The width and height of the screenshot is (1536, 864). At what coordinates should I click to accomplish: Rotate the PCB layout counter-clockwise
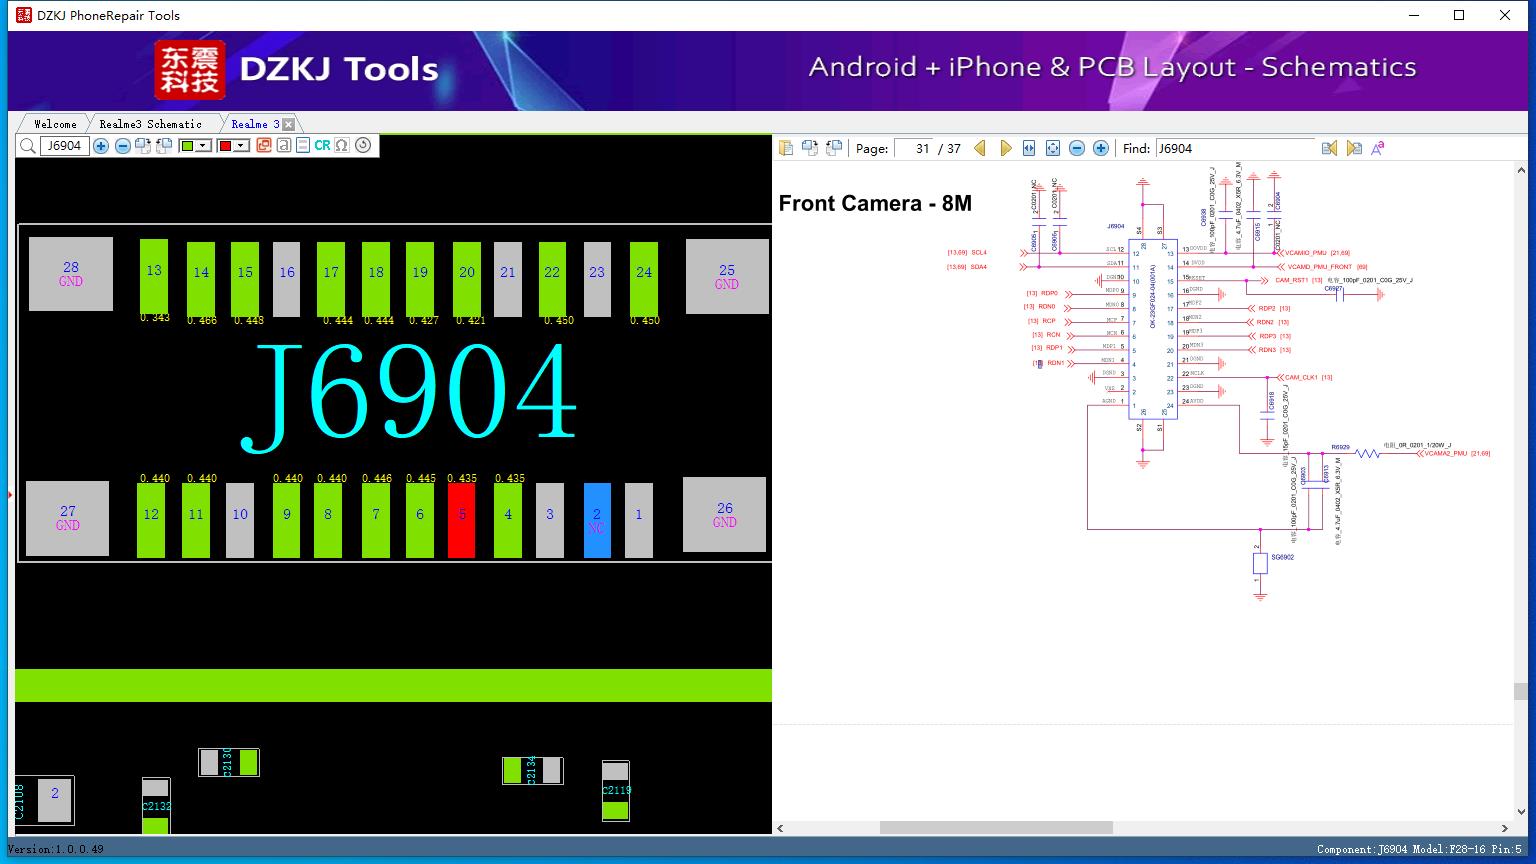click(x=164, y=146)
